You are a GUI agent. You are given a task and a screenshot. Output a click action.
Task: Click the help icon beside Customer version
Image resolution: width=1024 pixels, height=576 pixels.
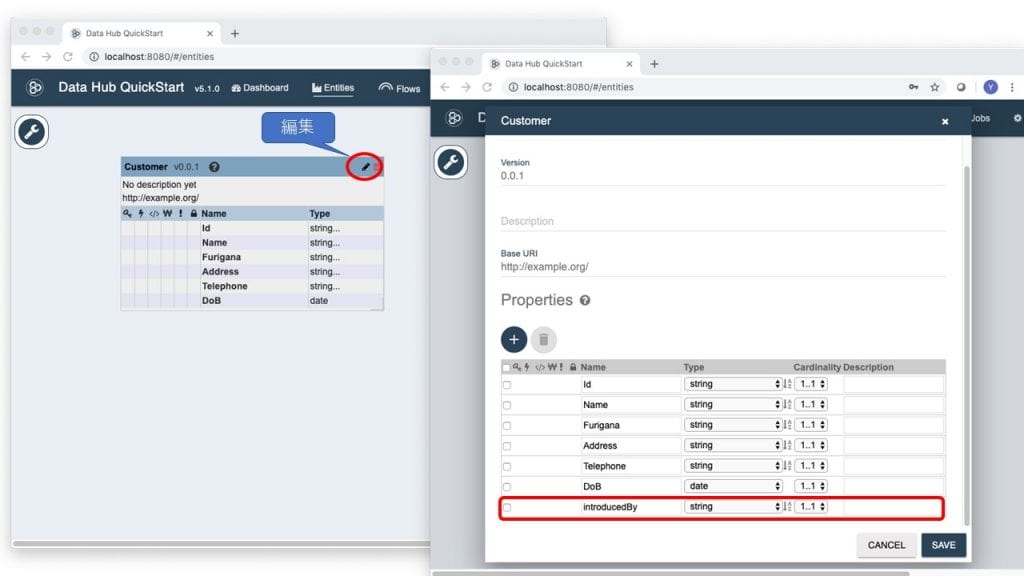(x=214, y=167)
